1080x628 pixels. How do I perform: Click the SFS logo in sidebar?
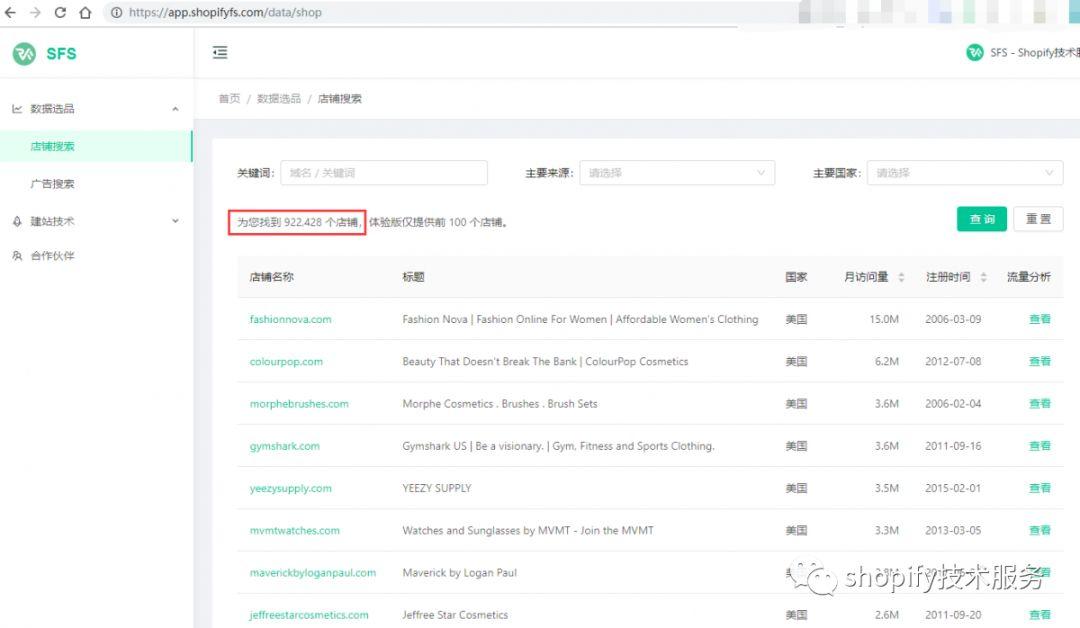[45, 53]
